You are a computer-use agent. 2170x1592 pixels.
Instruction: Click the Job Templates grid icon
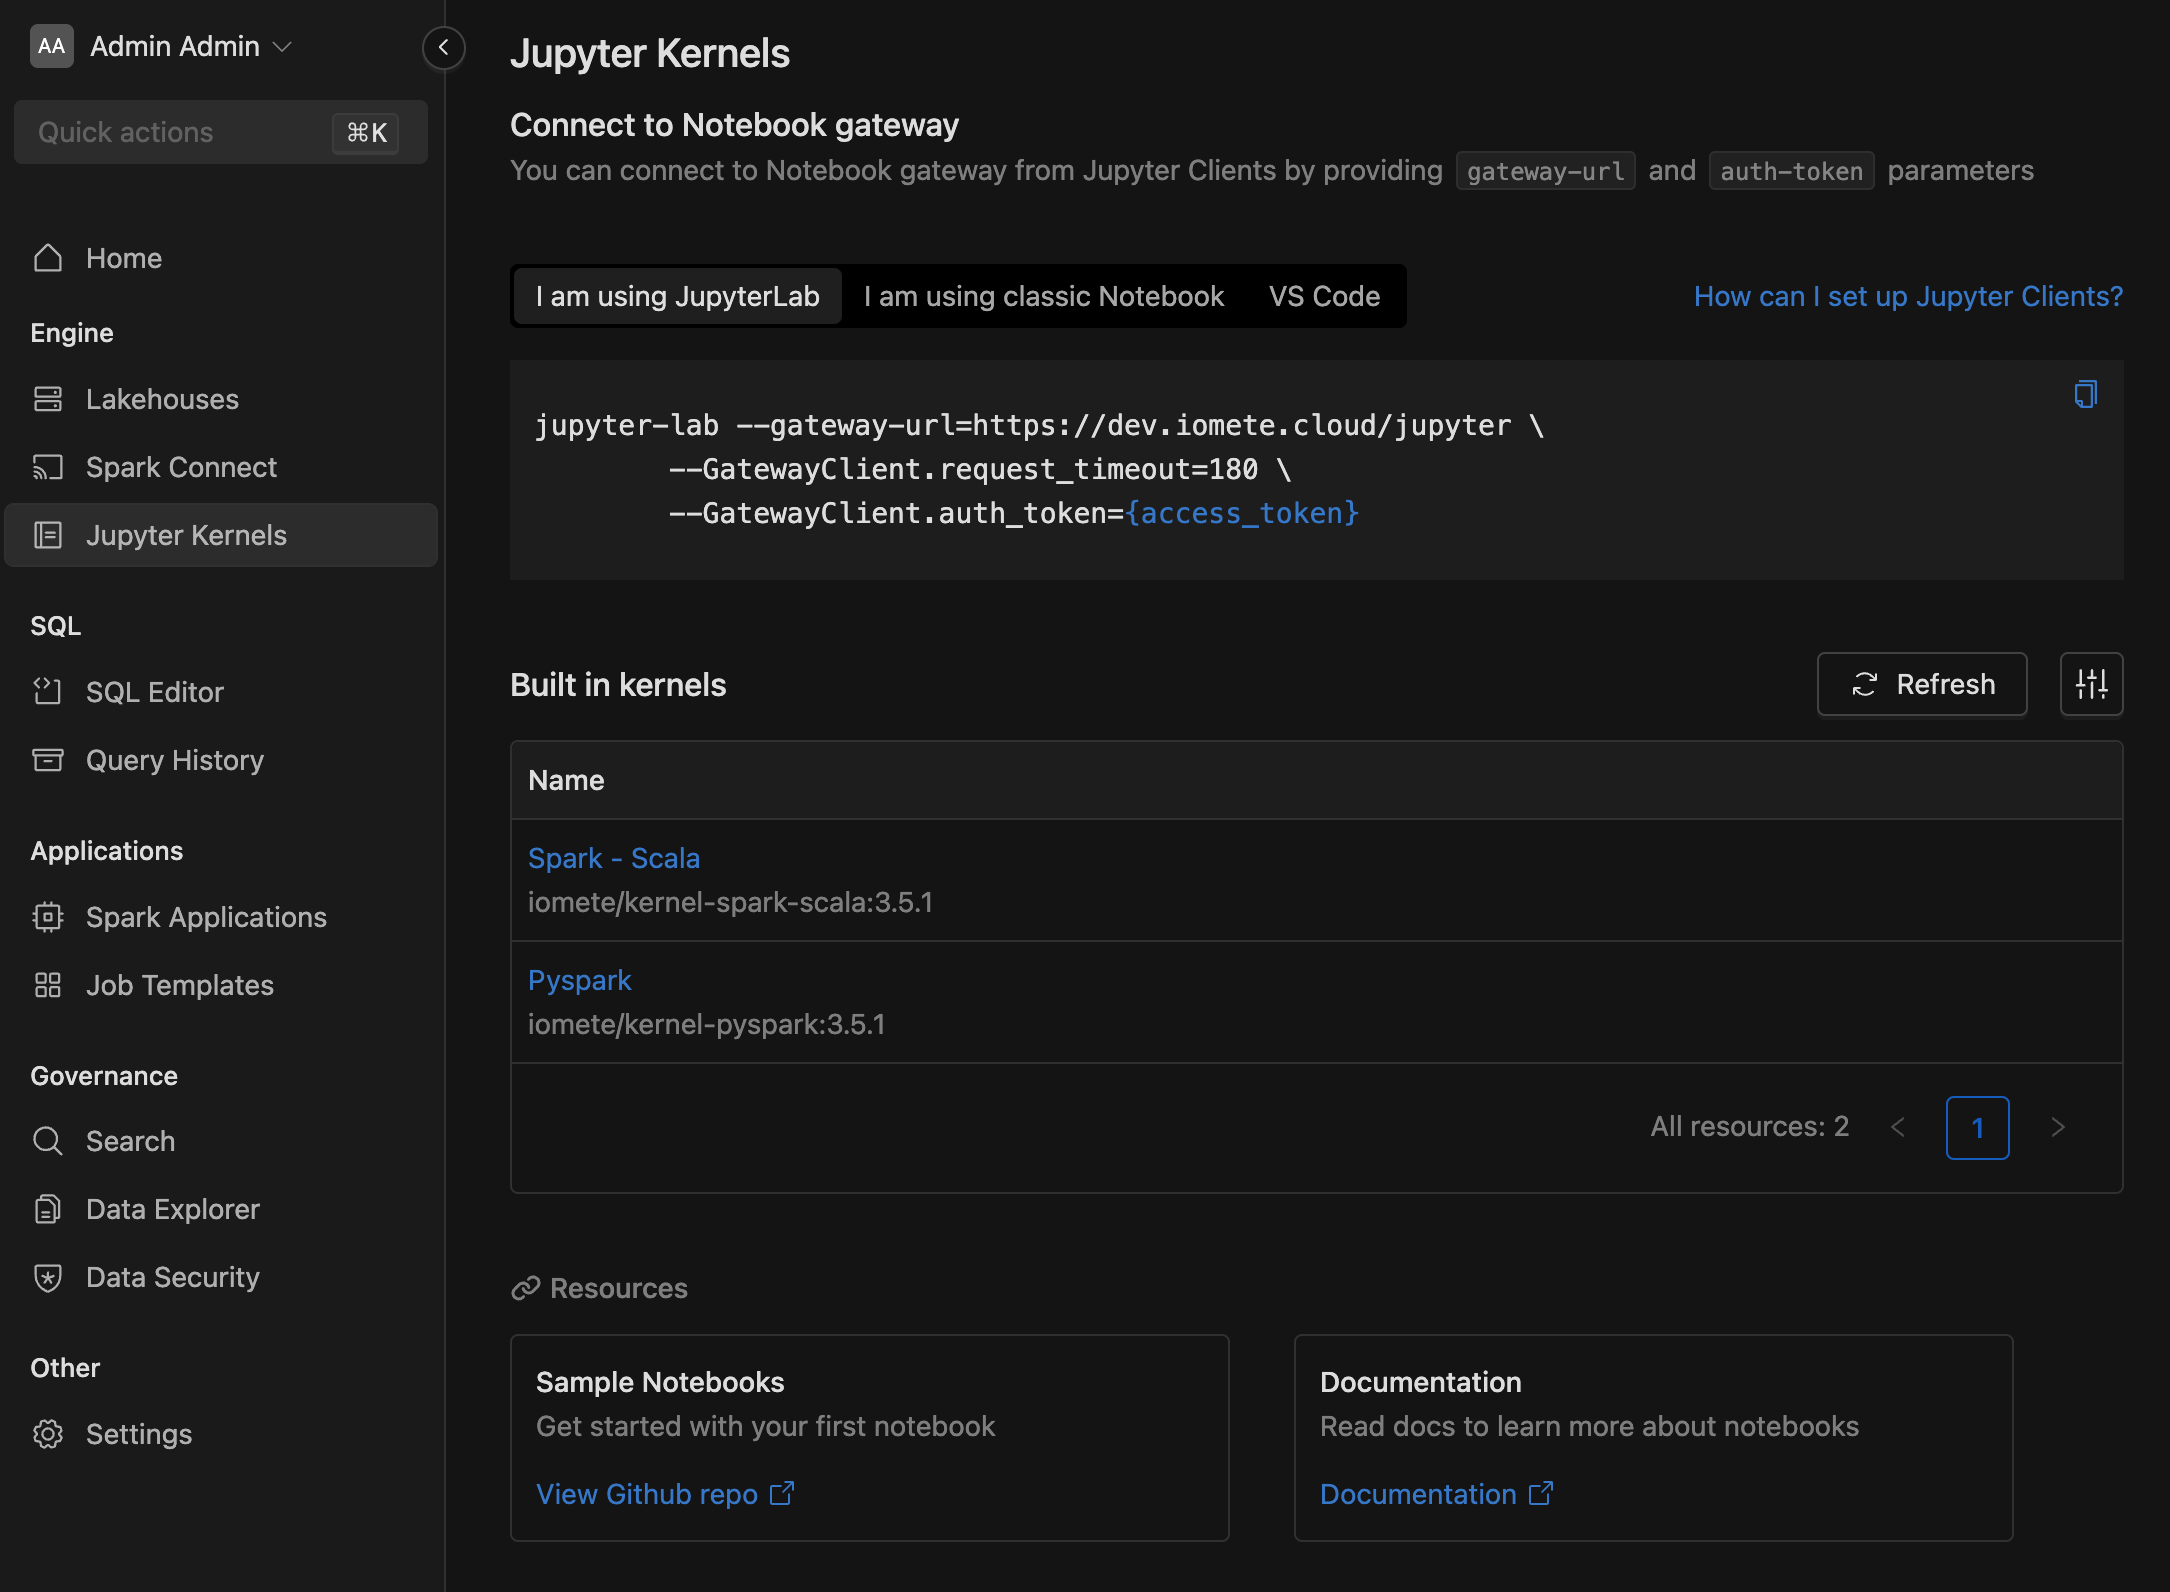tap(48, 985)
